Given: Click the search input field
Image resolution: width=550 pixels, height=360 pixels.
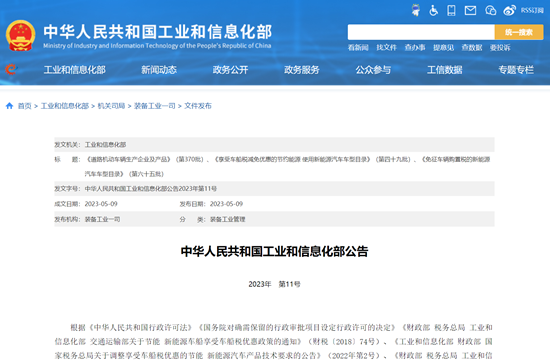Looking at the screenshot, I should [421, 32].
